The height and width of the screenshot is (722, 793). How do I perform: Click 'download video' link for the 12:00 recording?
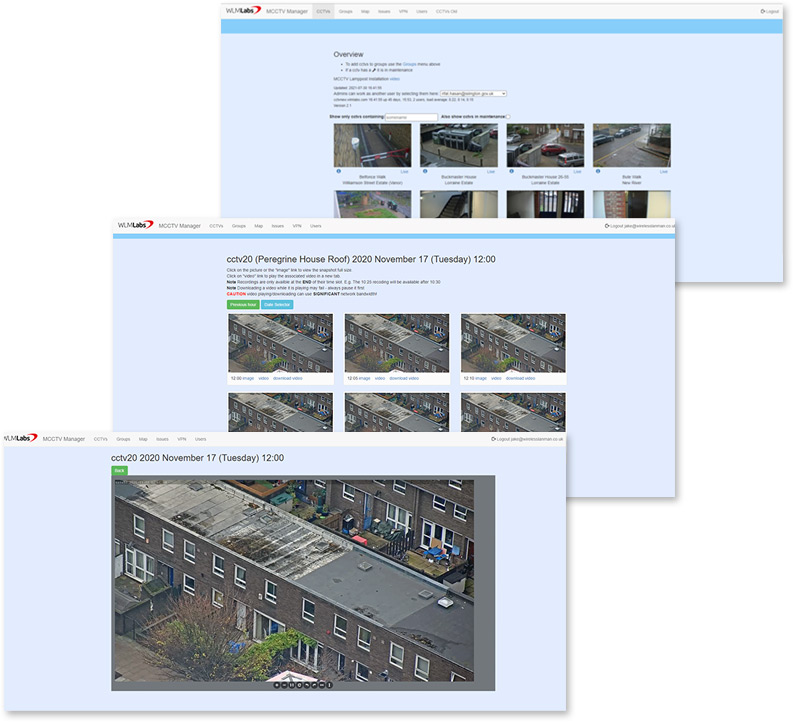click(291, 379)
